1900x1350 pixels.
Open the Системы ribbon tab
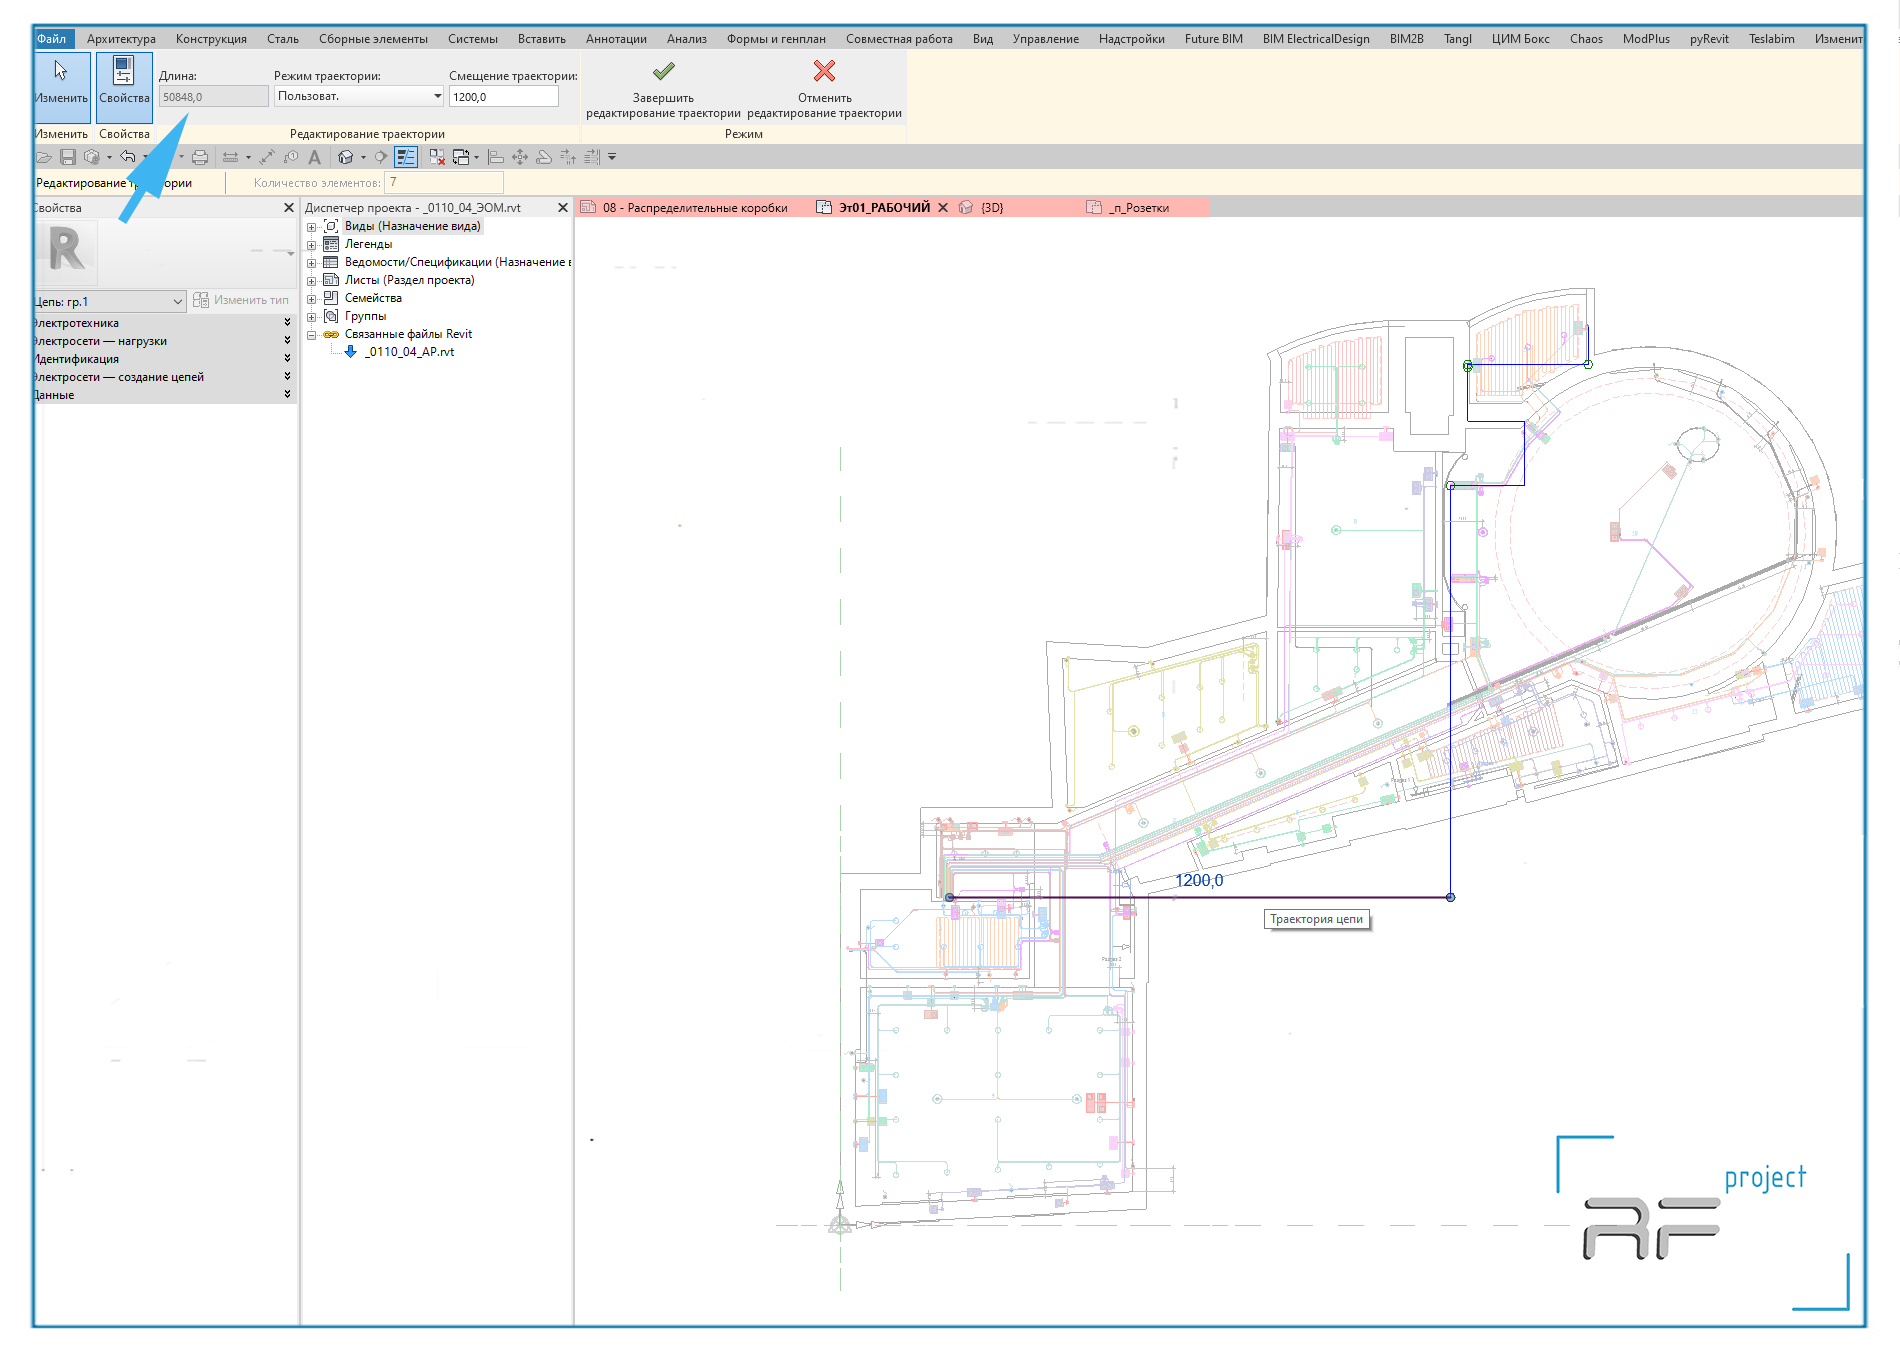coord(472,39)
